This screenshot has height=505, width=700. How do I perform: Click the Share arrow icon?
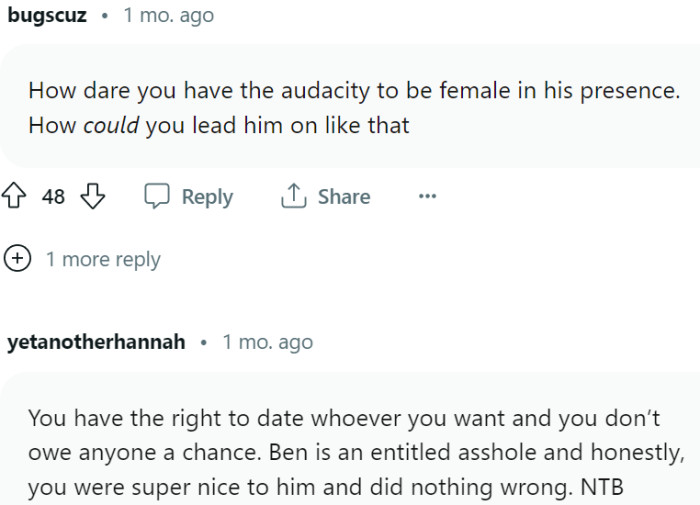(x=293, y=197)
